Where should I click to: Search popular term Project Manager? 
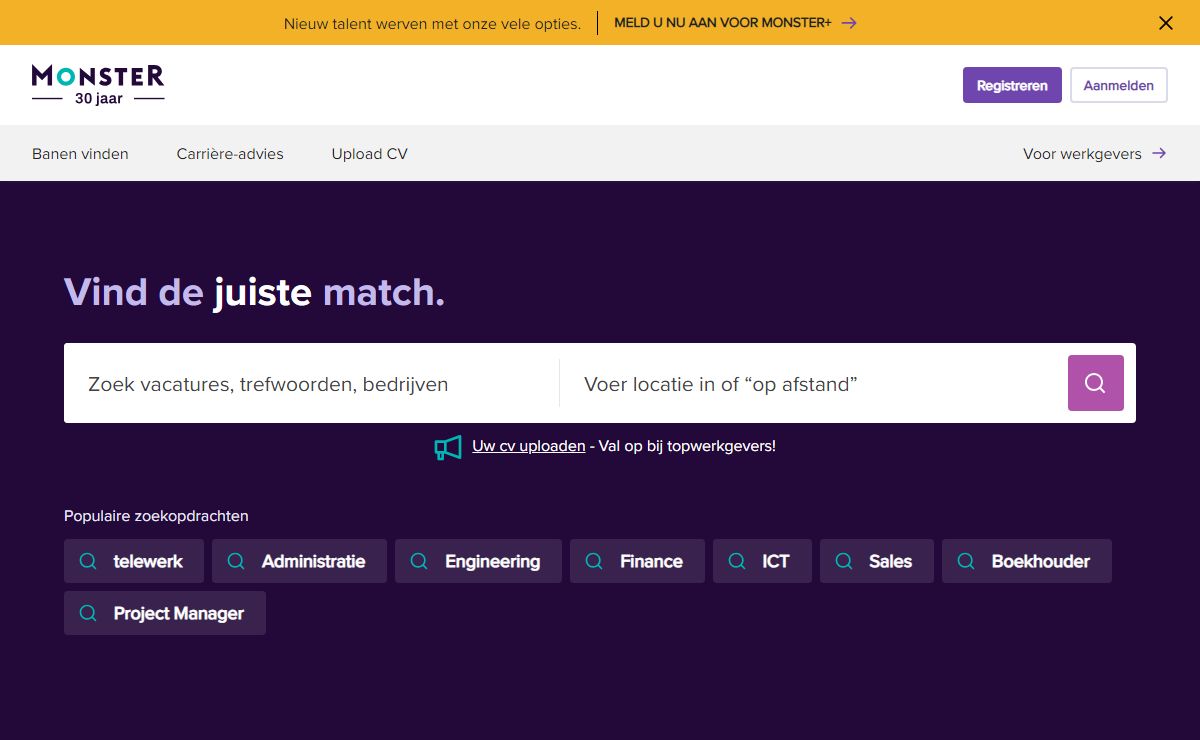(x=165, y=613)
